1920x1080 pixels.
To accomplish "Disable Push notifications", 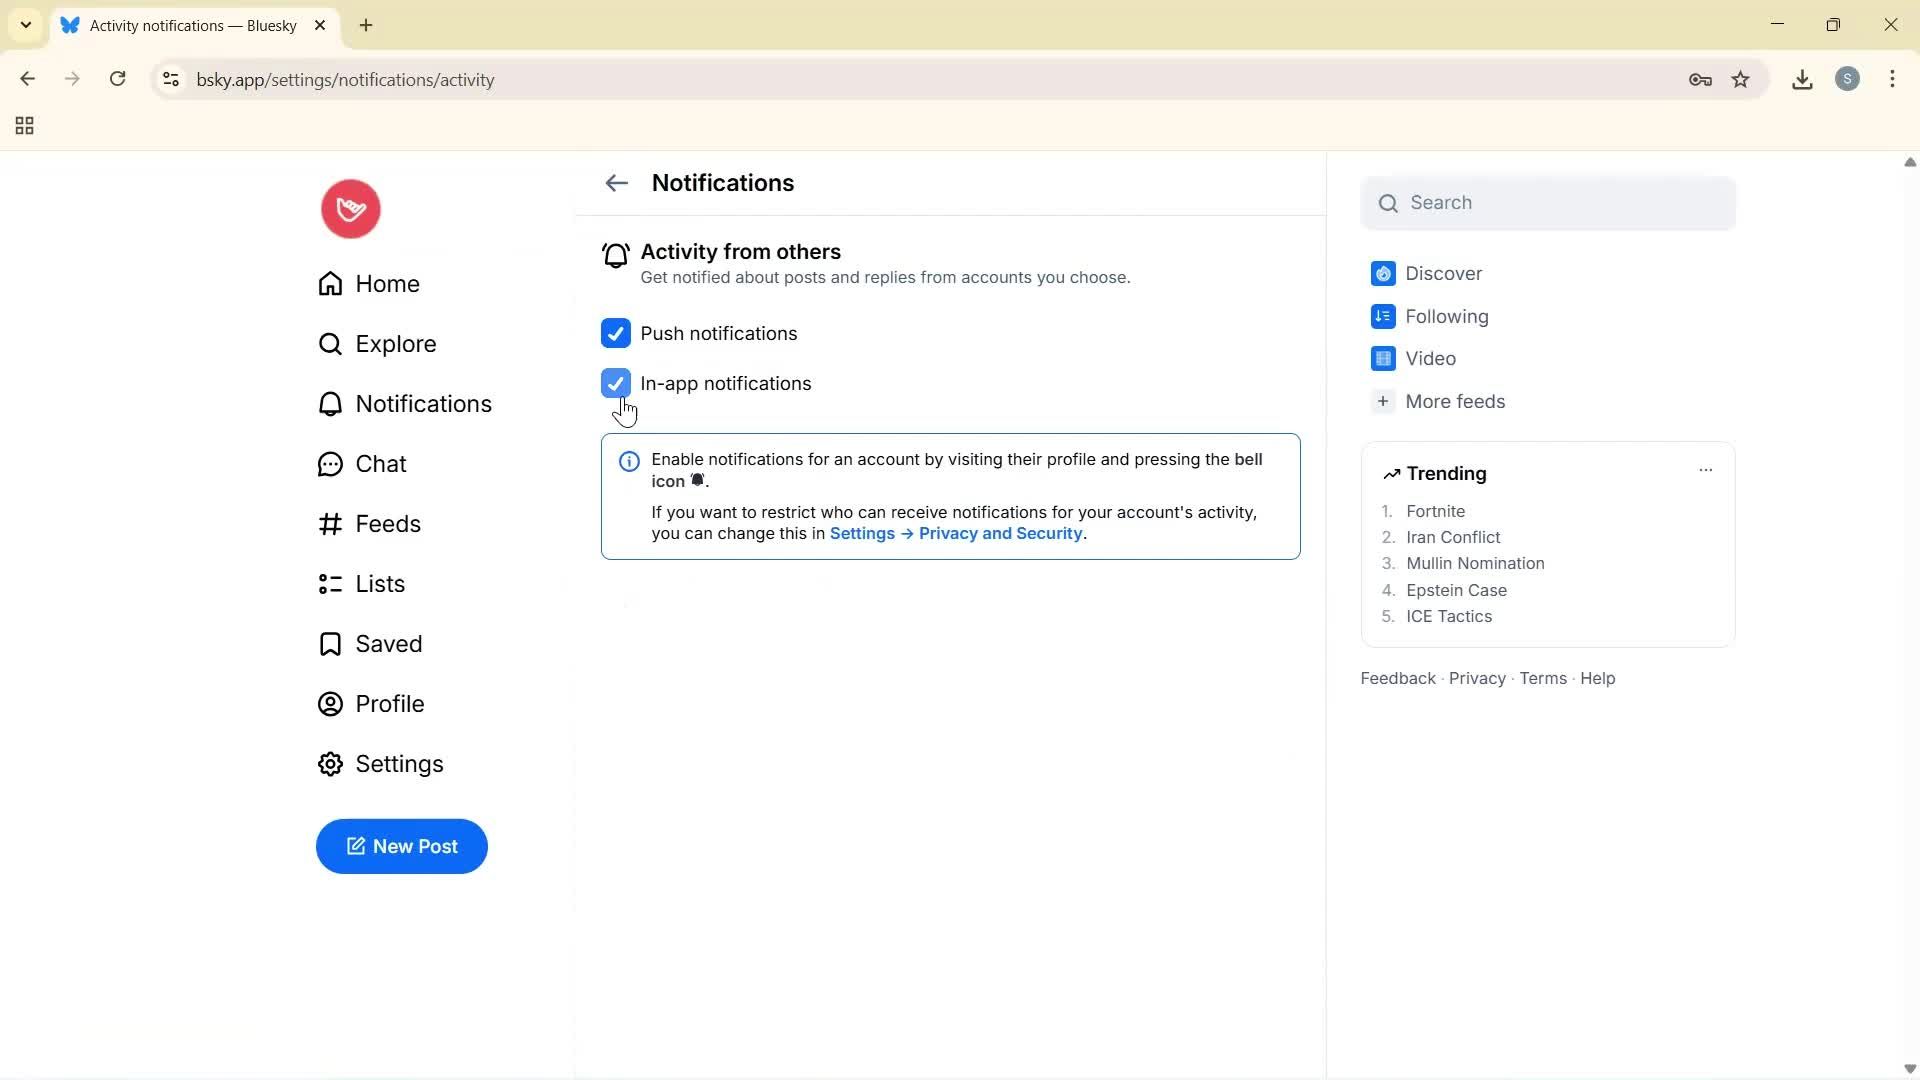I will tap(615, 333).
